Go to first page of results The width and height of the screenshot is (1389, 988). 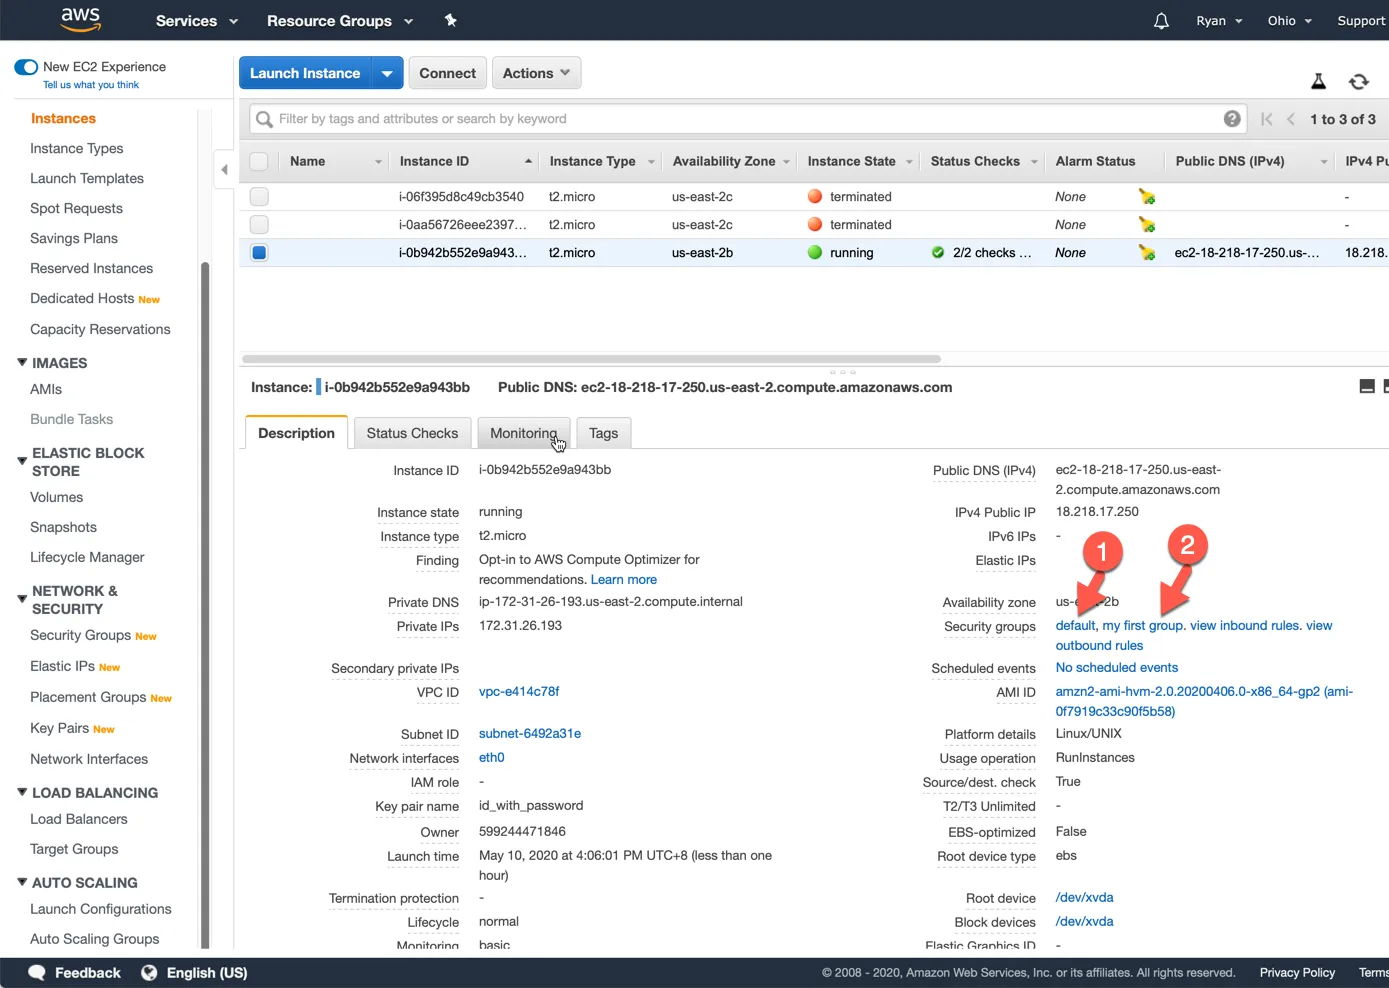(x=1266, y=119)
